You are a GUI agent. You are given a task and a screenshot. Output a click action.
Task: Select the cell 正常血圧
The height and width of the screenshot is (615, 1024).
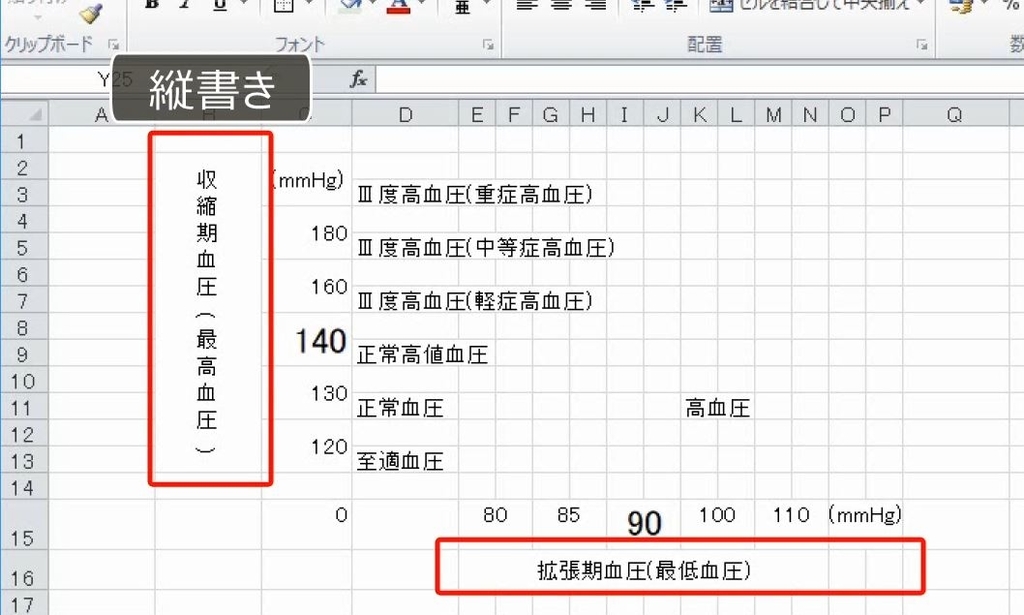tap(400, 408)
